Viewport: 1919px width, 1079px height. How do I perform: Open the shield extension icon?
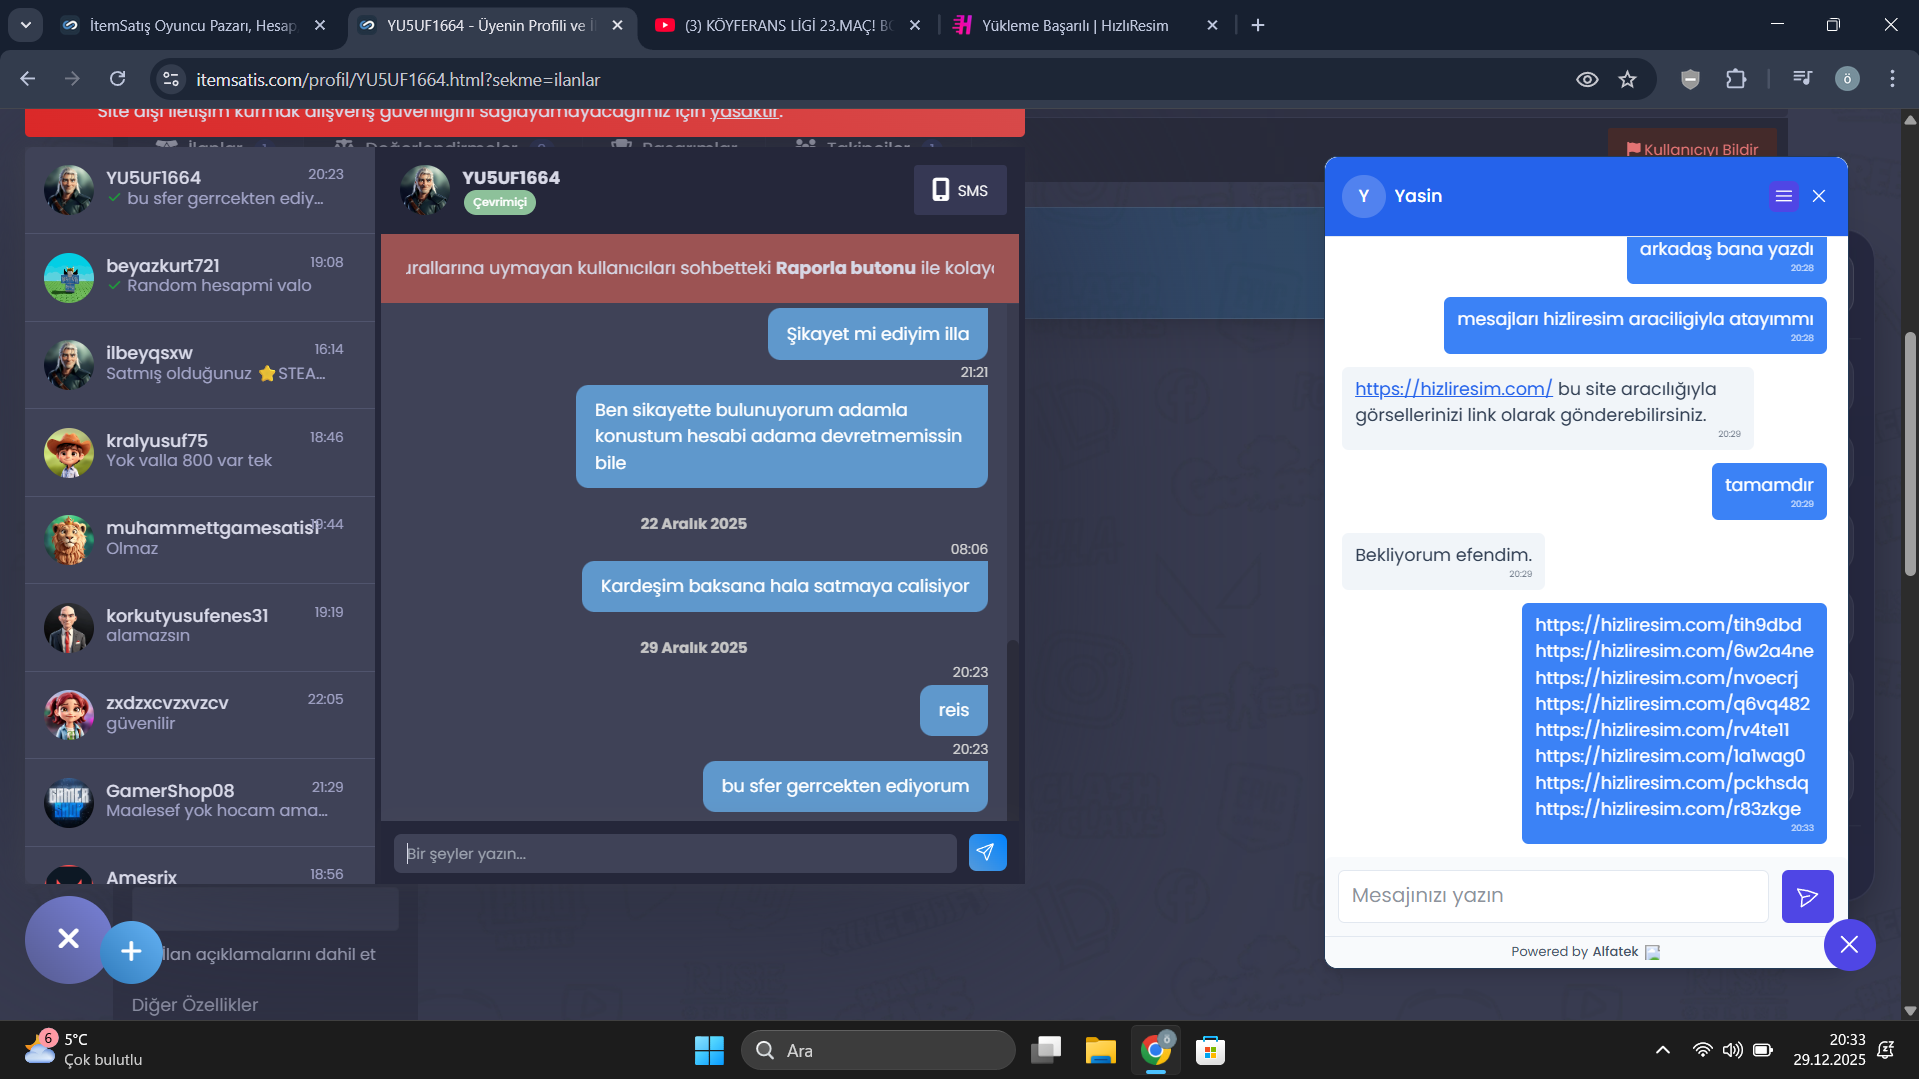click(x=1690, y=79)
